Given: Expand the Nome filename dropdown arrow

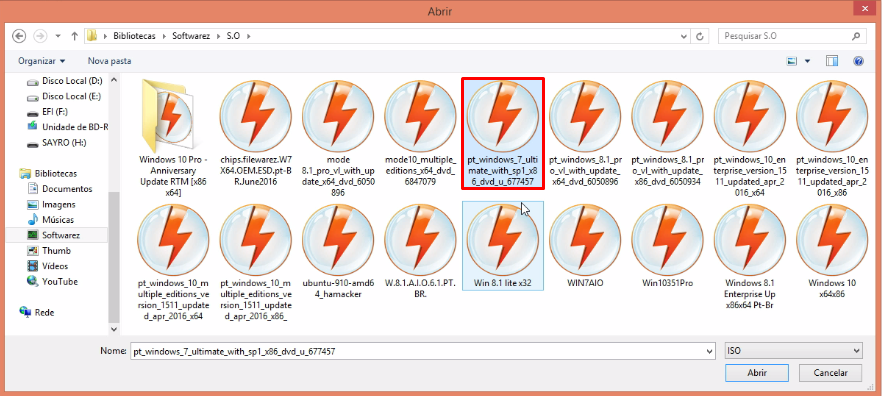Looking at the screenshot, I should click(x=709, y=351).
